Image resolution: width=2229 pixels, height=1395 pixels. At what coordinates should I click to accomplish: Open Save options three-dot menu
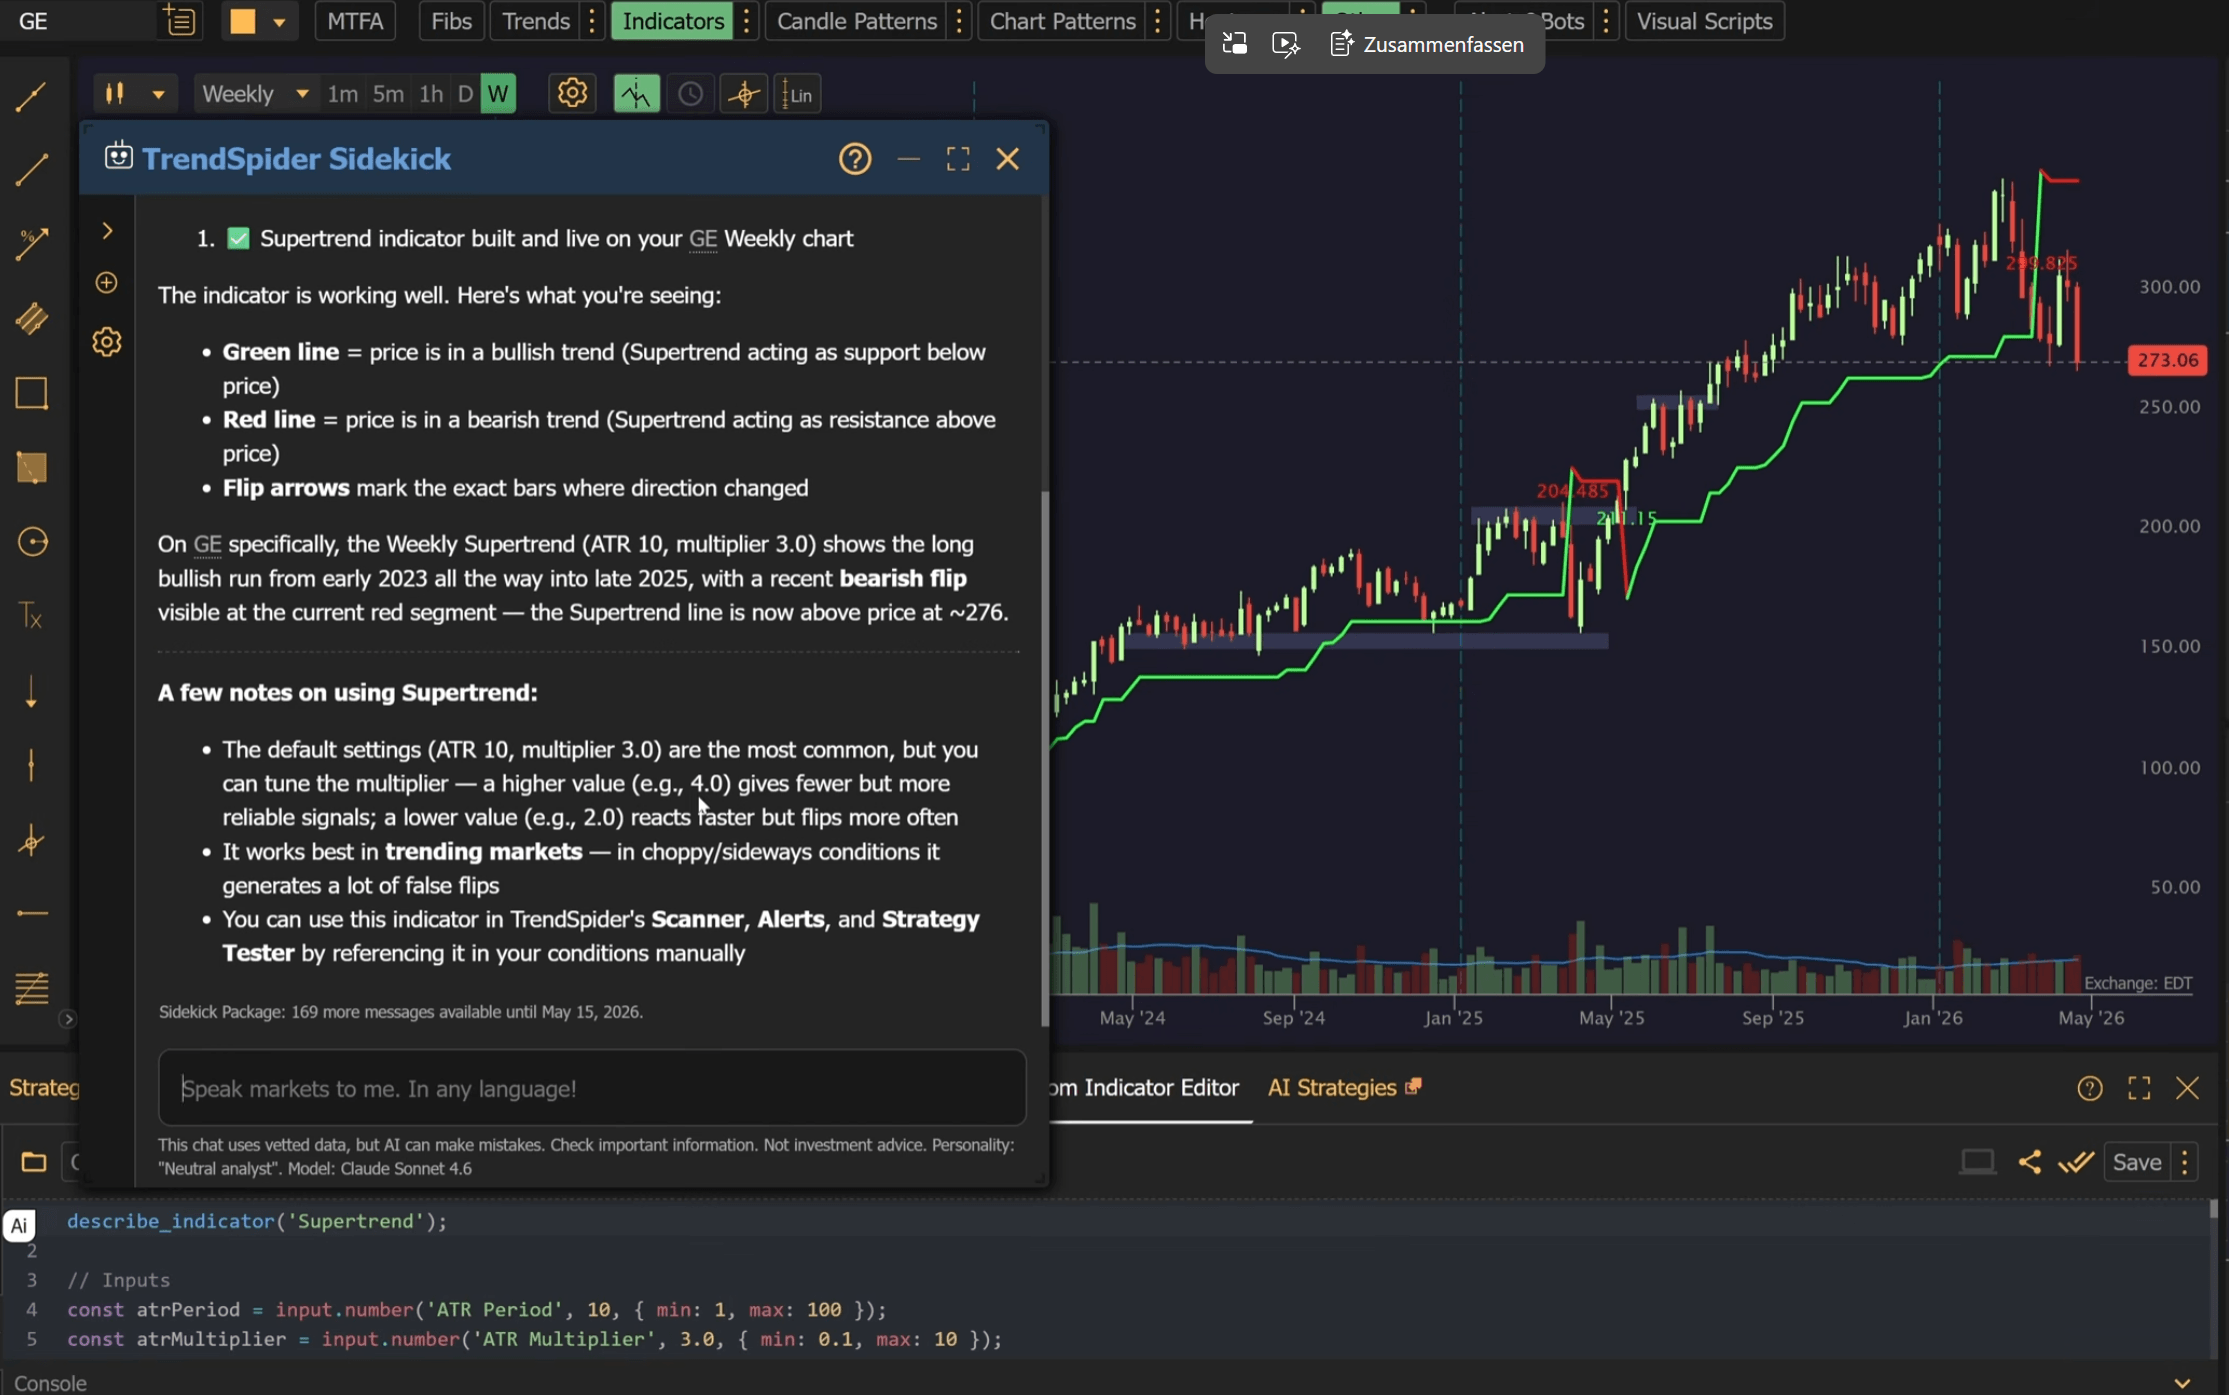pos(2184,1162)
